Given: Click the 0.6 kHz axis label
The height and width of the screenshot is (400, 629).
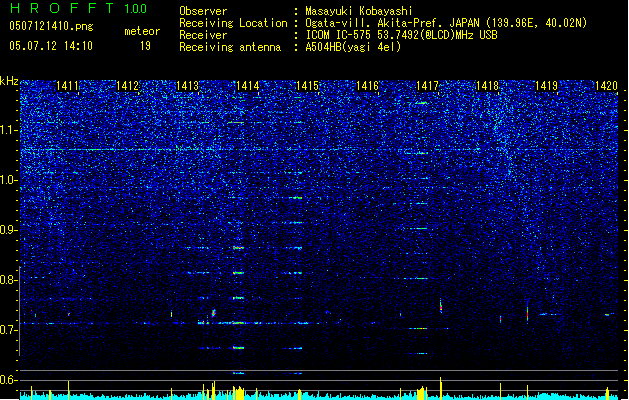Looking at the screenshot, I should coord(8,380).
